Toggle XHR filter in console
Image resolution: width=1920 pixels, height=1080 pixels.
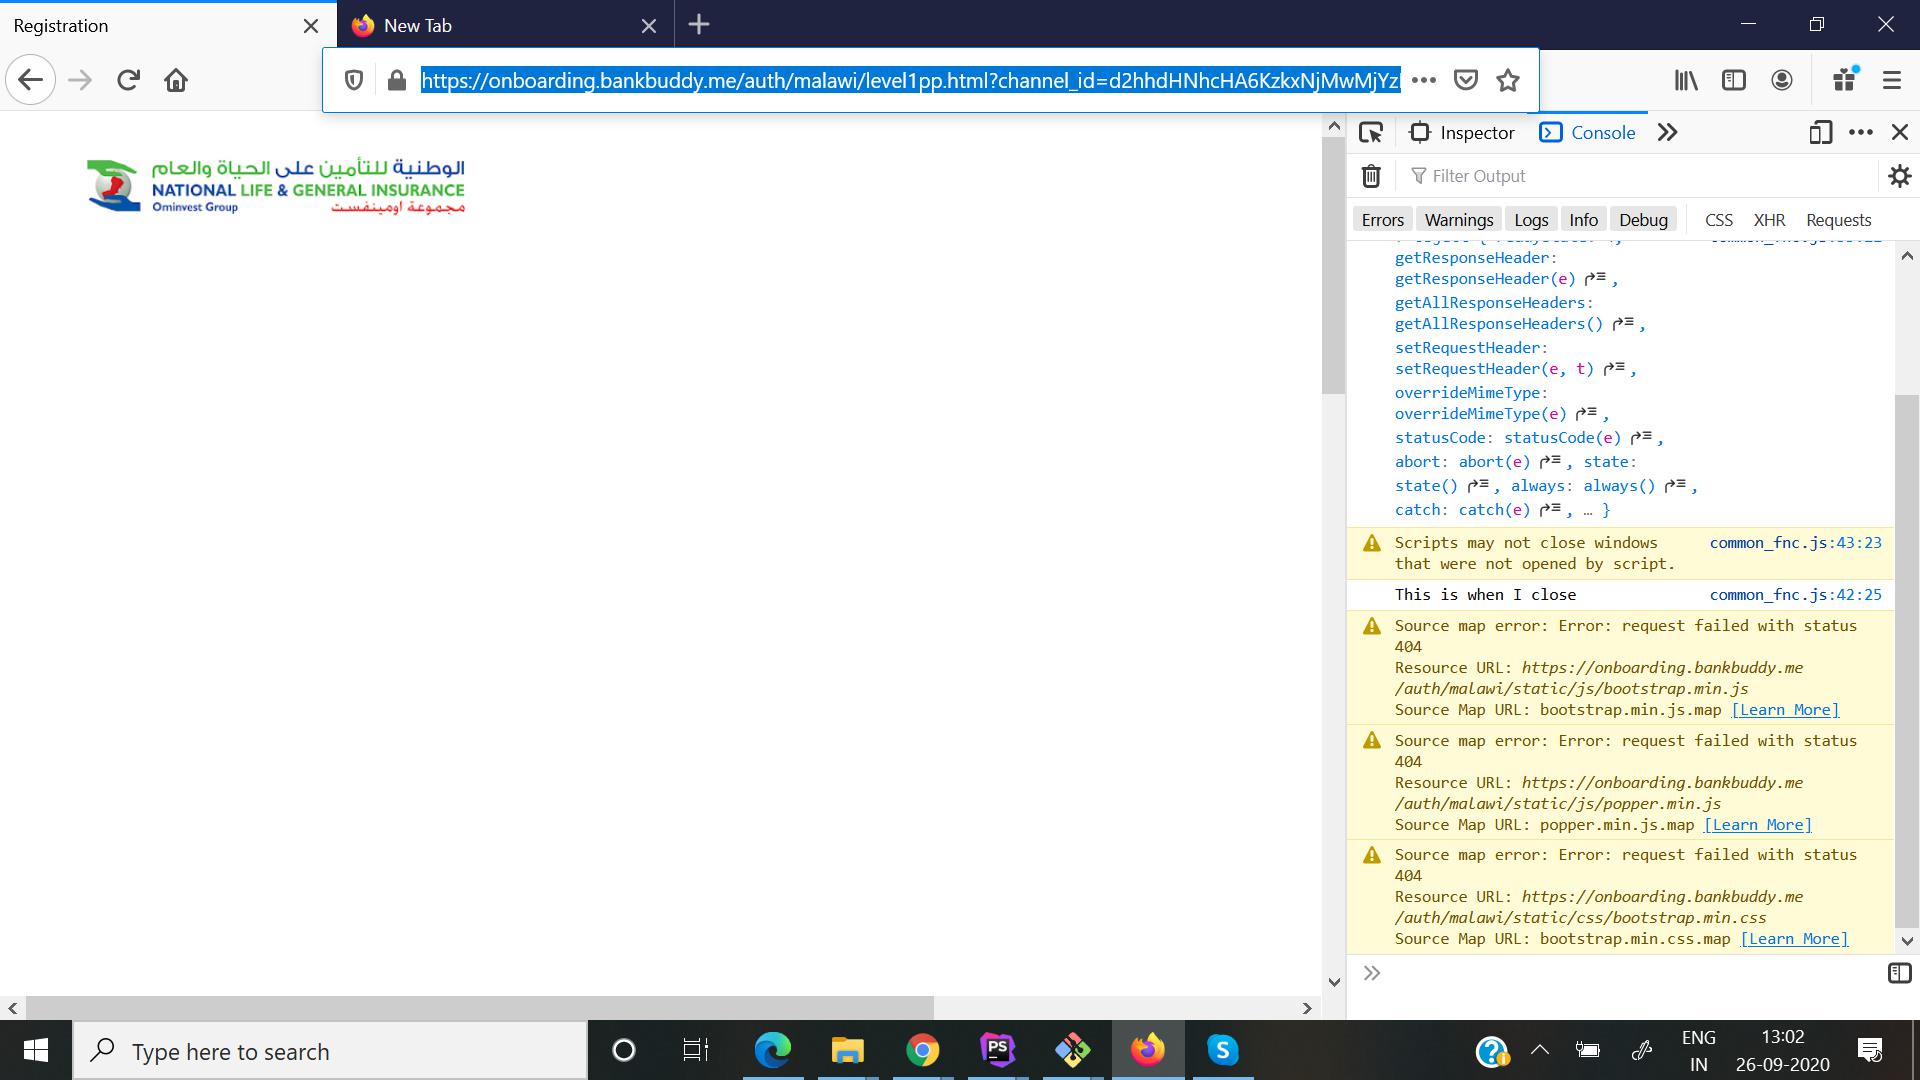tap(1769, 220)
